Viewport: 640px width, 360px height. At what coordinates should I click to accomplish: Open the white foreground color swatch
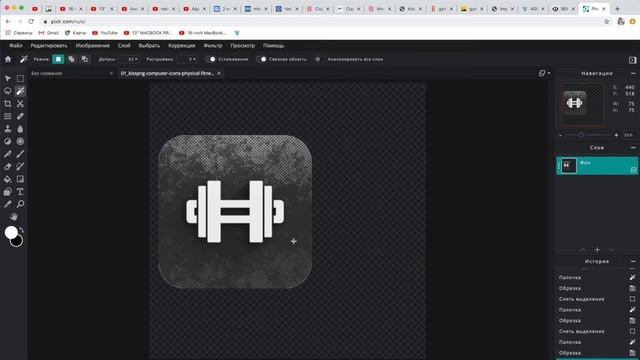(x=11, y=232)
